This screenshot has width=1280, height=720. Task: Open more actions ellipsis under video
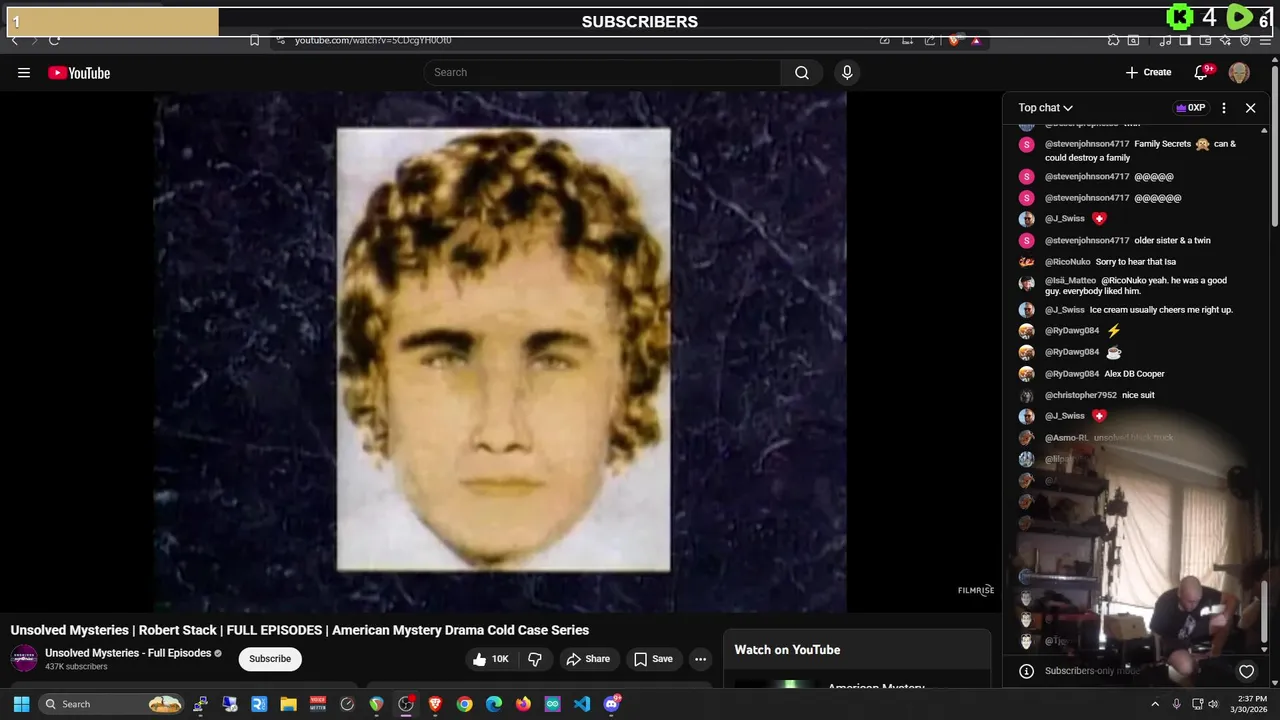(x=700, y=659)
